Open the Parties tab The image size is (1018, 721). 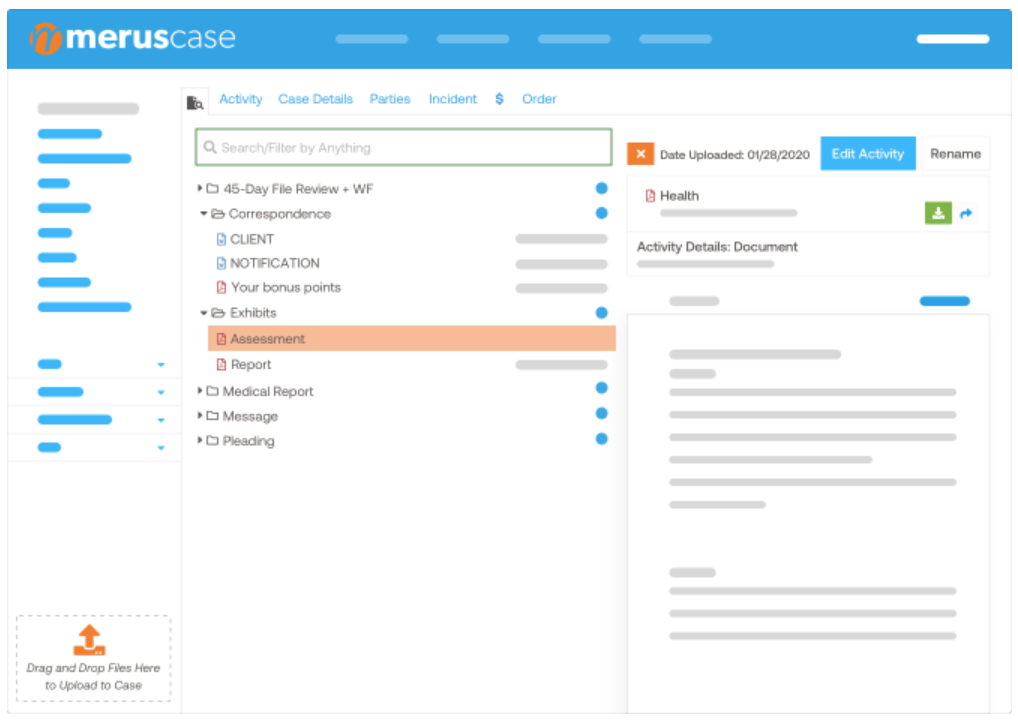[390, 99]
